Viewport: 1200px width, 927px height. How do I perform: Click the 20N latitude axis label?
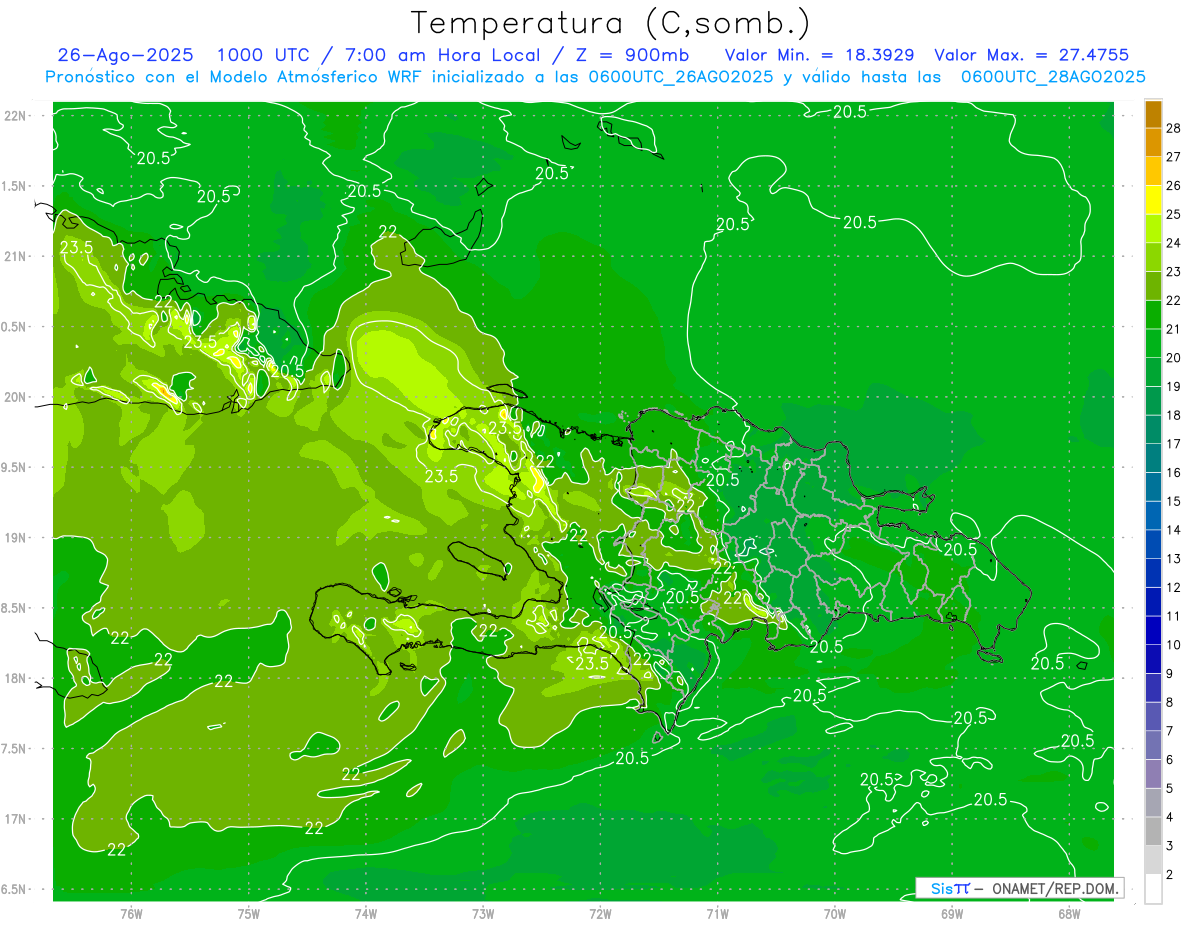pyautogui.click(x=14, y=397)
